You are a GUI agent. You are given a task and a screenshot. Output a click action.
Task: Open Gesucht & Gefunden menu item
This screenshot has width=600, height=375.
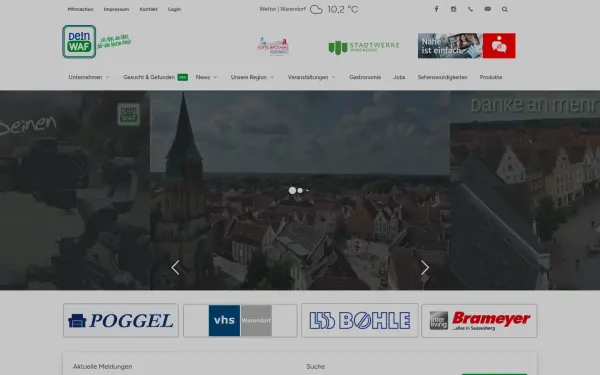(x=155, y=77)
